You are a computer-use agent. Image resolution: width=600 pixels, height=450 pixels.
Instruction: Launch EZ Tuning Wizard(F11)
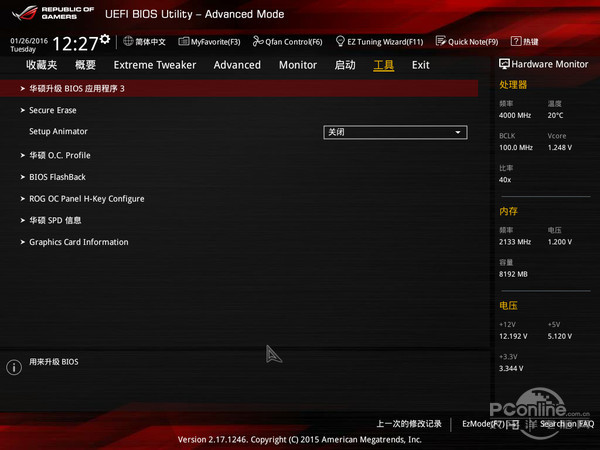(380, 42)
